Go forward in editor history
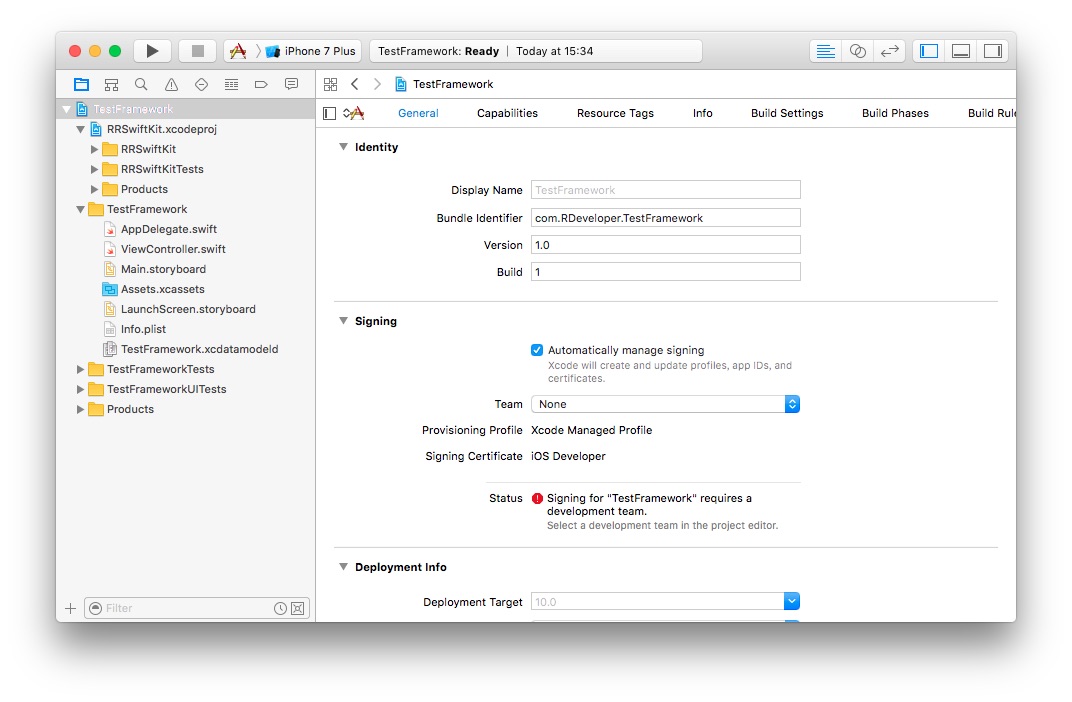The height and width of the screenshot is (702, 1072). pos(377,84)
